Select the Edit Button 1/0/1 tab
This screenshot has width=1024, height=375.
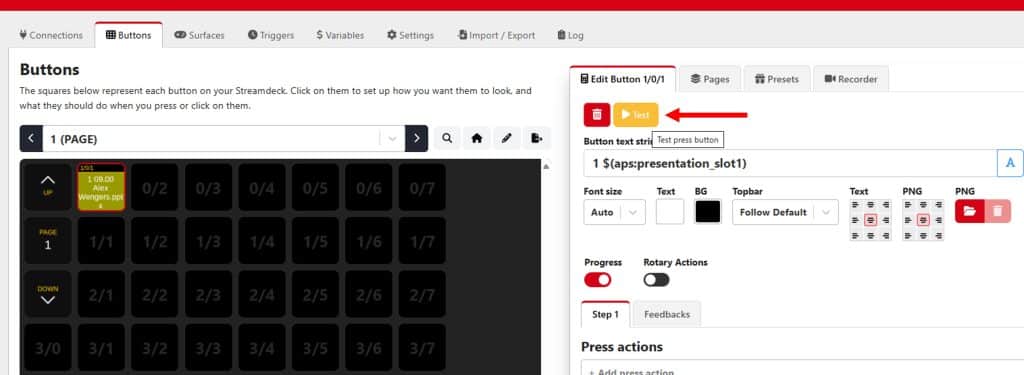coord(622,79)
